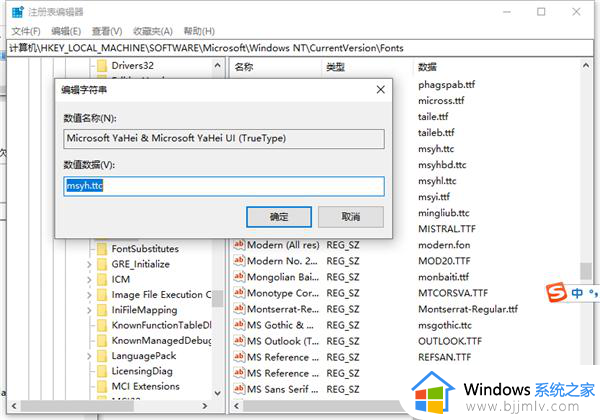The image size is (600, 420).
Task: Click the values list vertical scrollbar thumb
Action: 586,271
